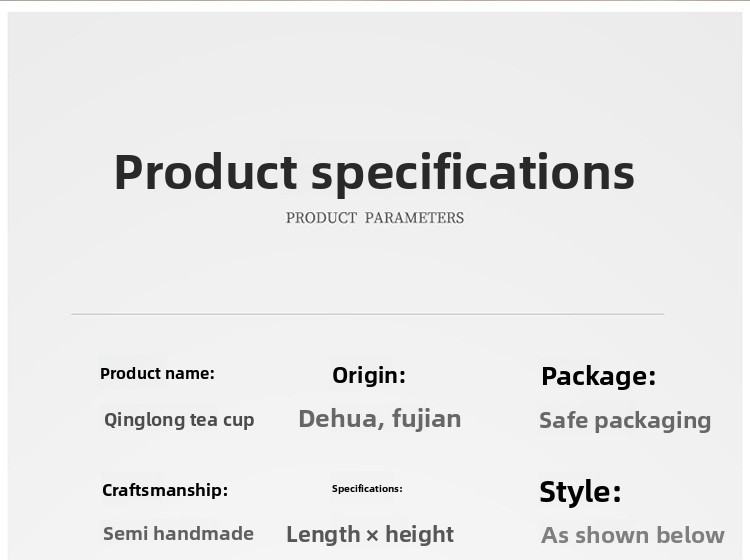The height and width of the screenshot is (560, 750).
Task: Click the "×" symbol between Length and height
Action: pyautogui.click(x=372, y=535)
